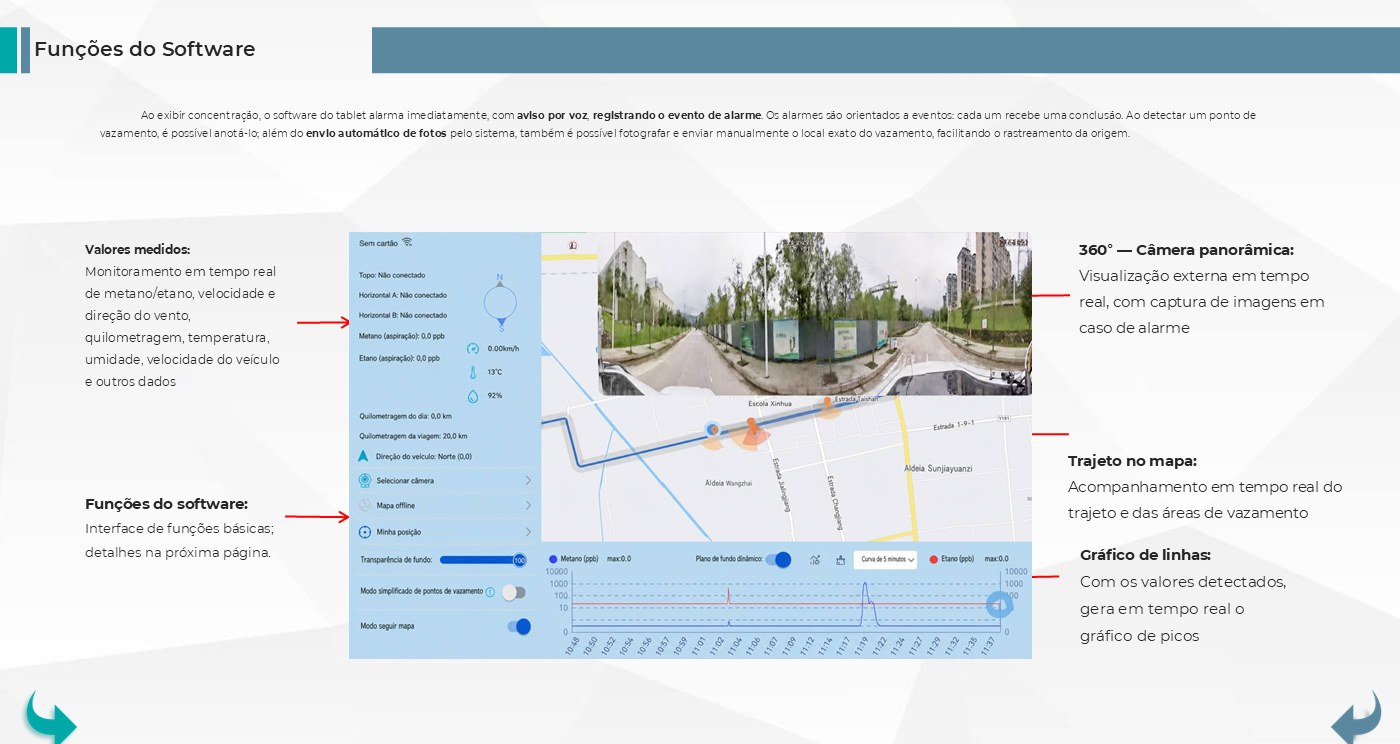
Task: Toggle Plano de fundo dinâmico switch
Action: tap(778, 560)
